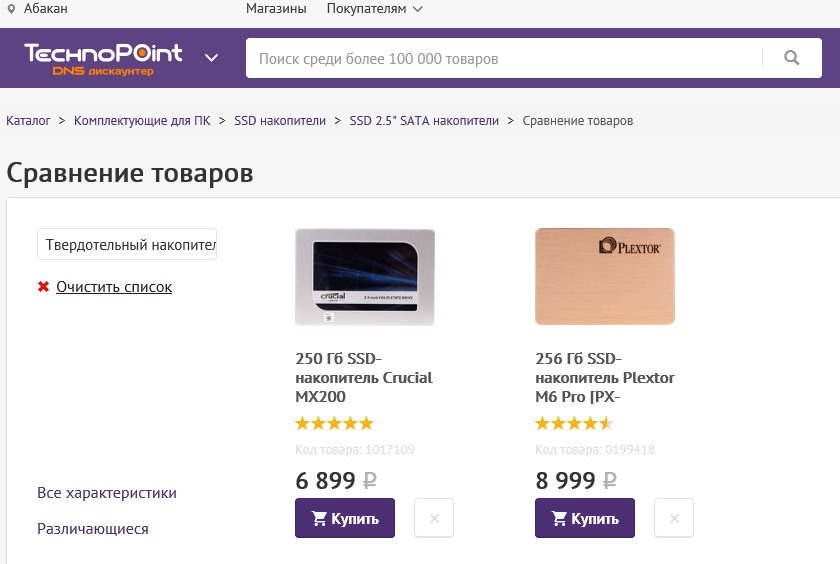
Task: Open the Plextor M6 Pro product image
Action: [605, 276]
